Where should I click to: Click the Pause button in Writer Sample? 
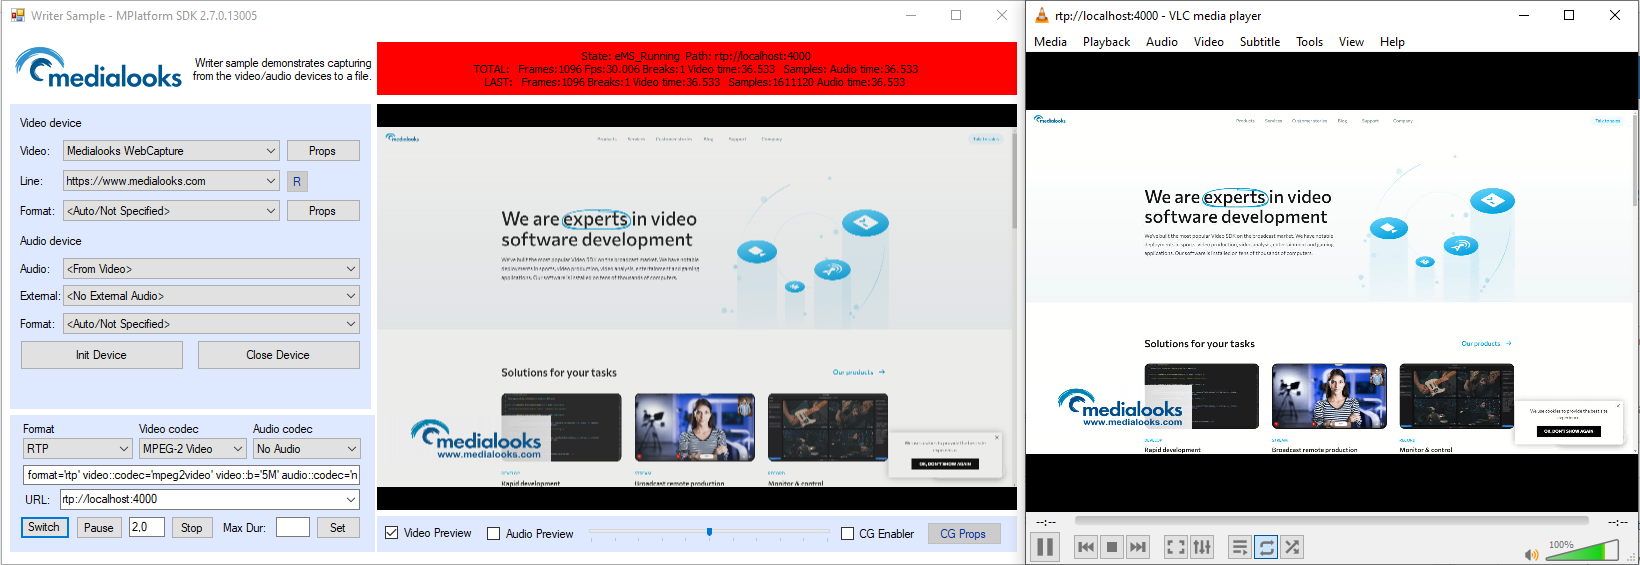point(99,527)
